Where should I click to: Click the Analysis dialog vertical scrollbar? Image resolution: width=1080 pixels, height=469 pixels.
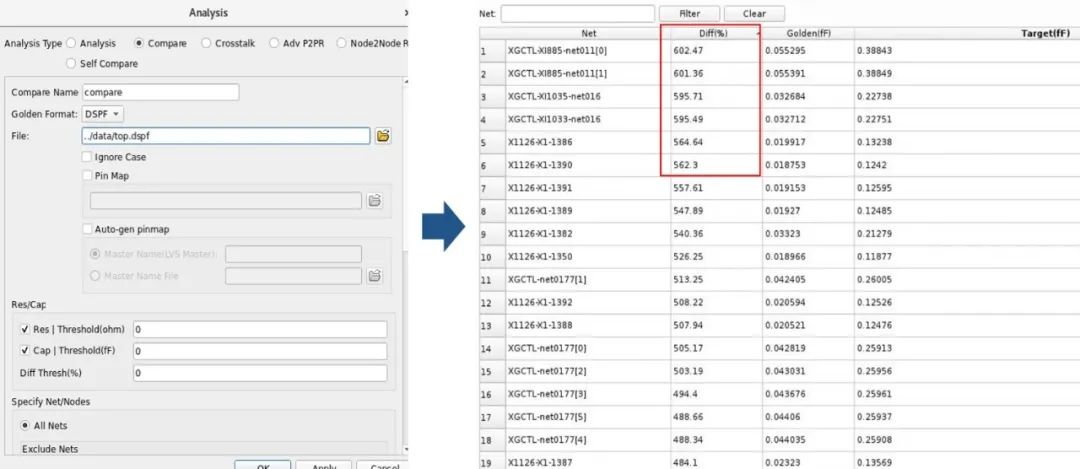tap(406, 265)
